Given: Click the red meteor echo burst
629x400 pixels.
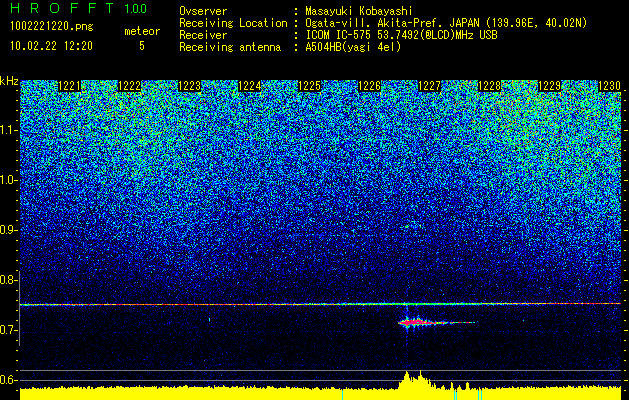Looking at the screenshot, I should point(421,322).
